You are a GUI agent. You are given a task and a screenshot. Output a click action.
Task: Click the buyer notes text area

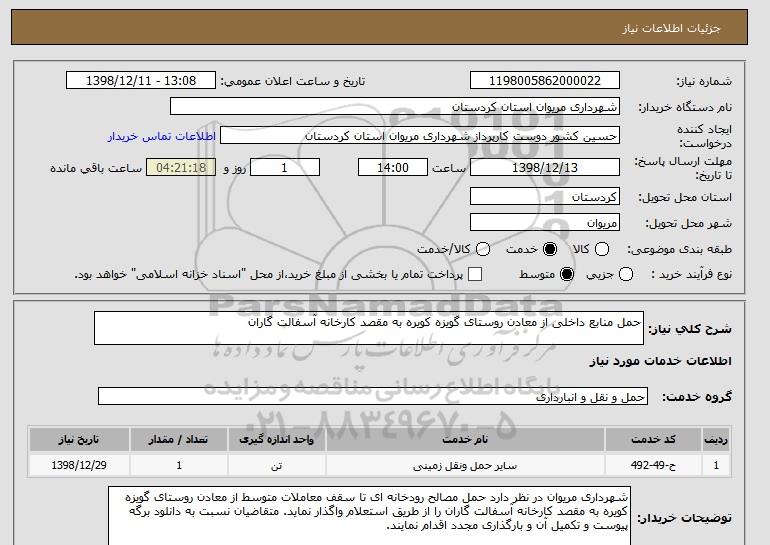coord(369,516)
